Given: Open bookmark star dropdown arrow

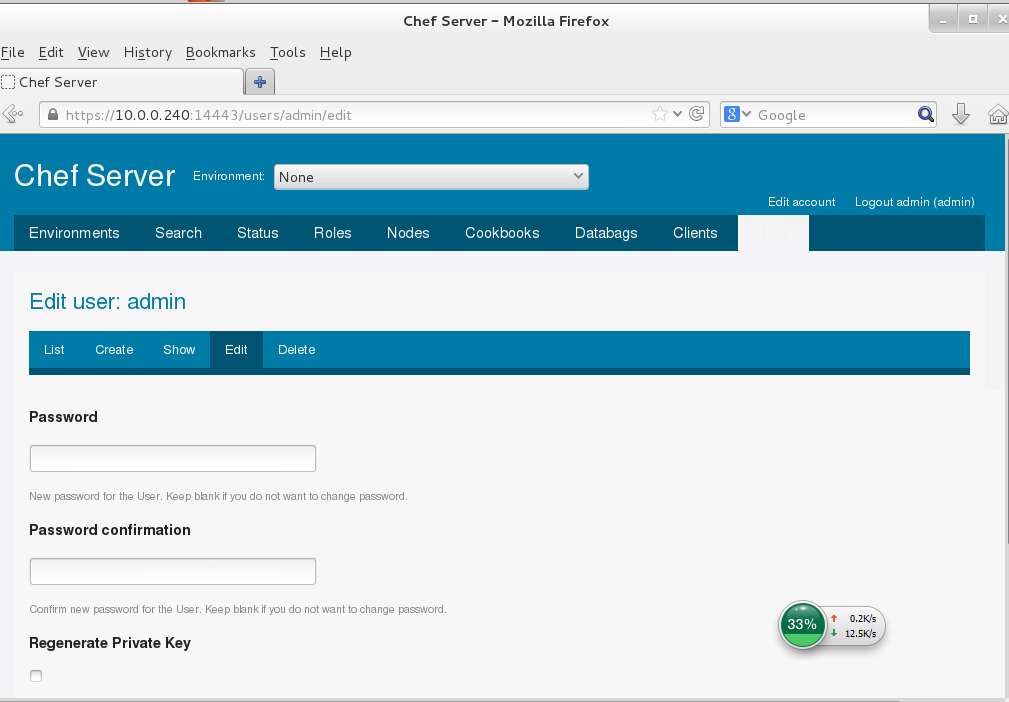Looking at the screenshot, I should click(x=677, y=115).
